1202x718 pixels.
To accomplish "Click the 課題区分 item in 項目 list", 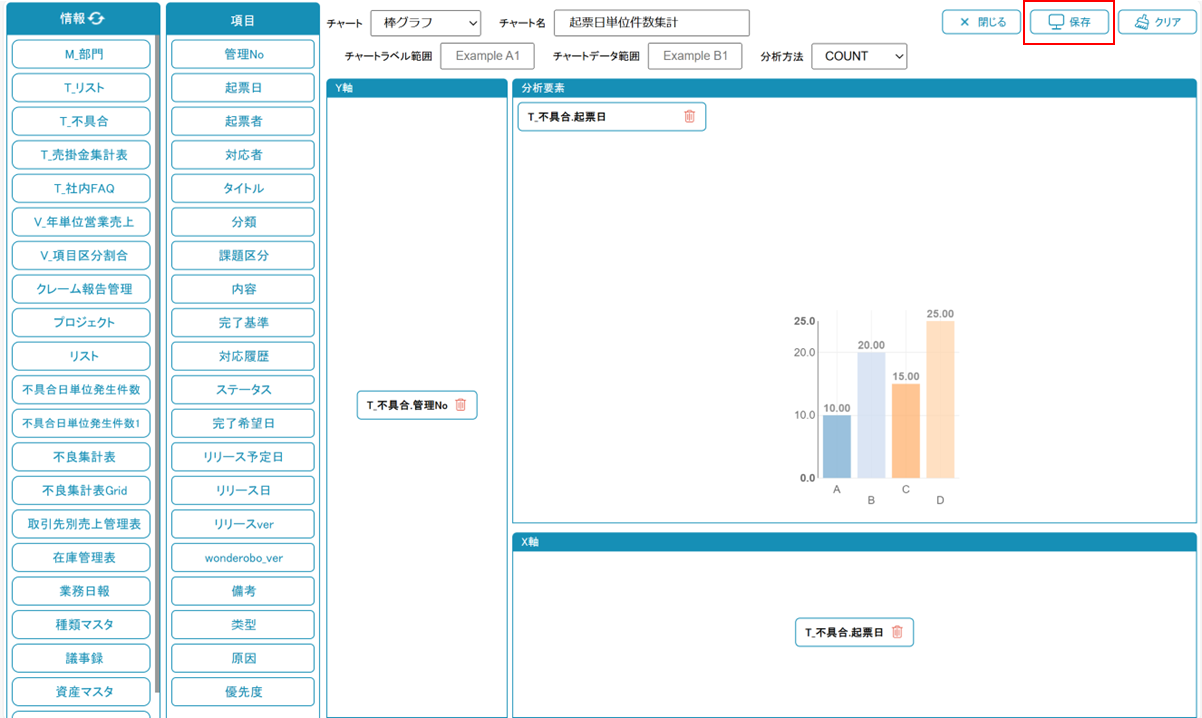I will click(243, 255).
